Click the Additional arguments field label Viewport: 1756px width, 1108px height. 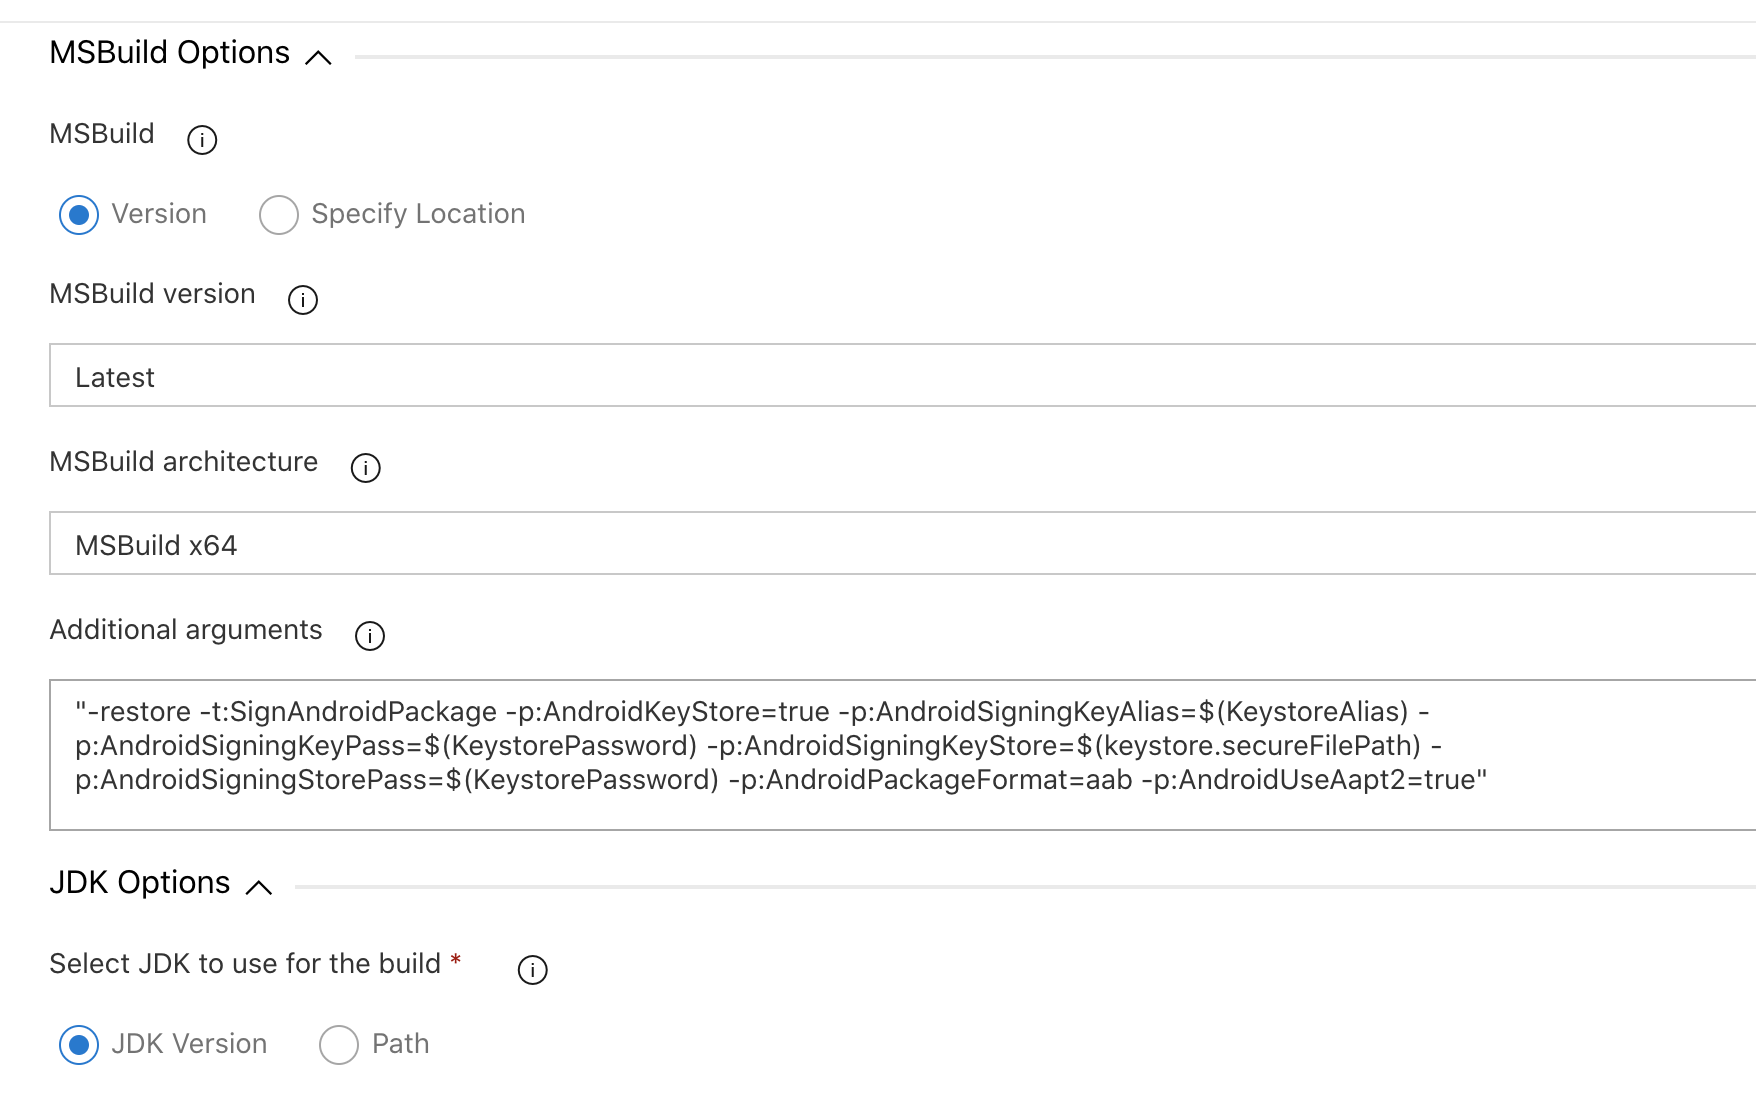[186, 630]
